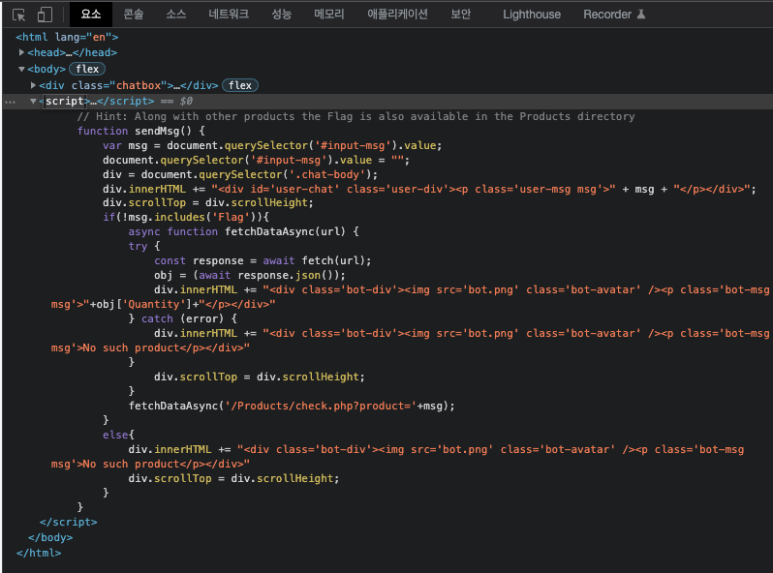Collapse the body element node
773x573 pixels.
[21, 69]
